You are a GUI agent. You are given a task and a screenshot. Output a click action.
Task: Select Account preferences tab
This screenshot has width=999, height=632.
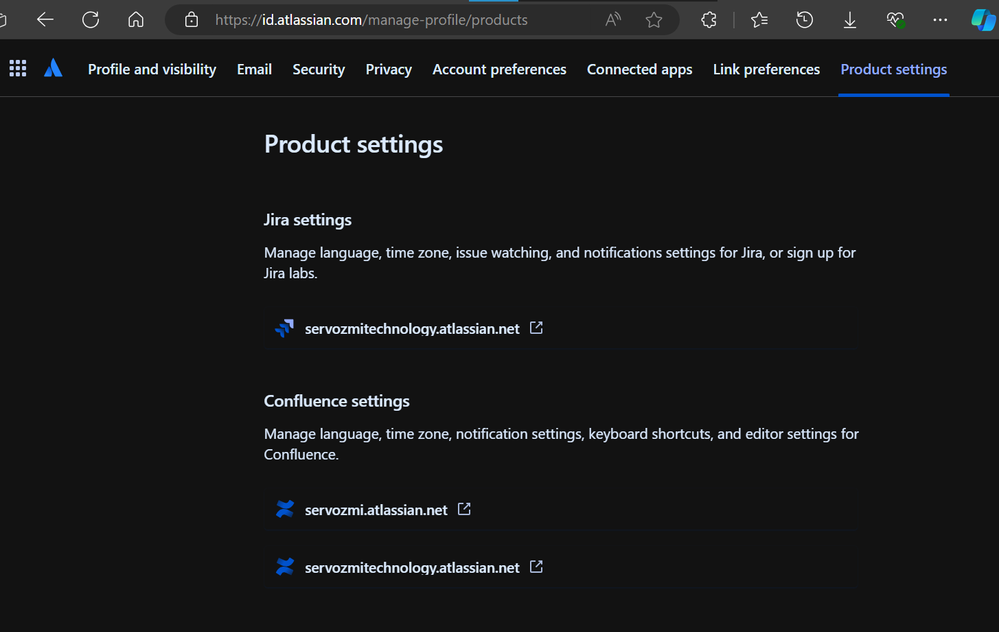click(x=500, y=69)
